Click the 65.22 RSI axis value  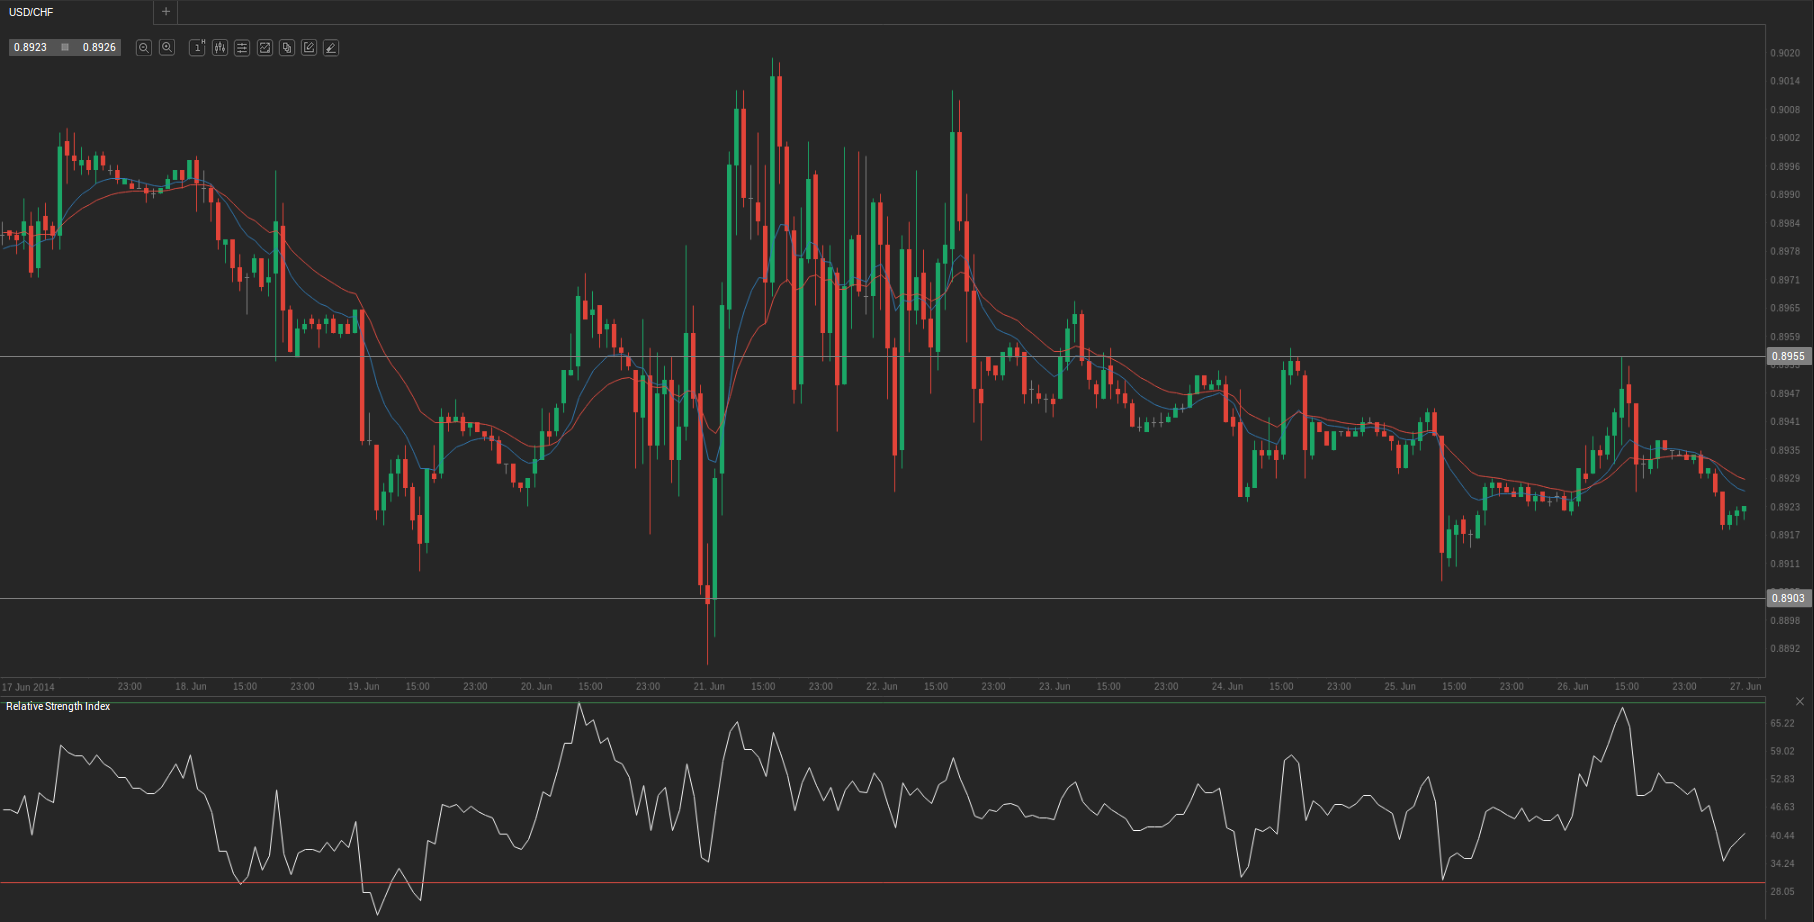(x=1782, y=723)
